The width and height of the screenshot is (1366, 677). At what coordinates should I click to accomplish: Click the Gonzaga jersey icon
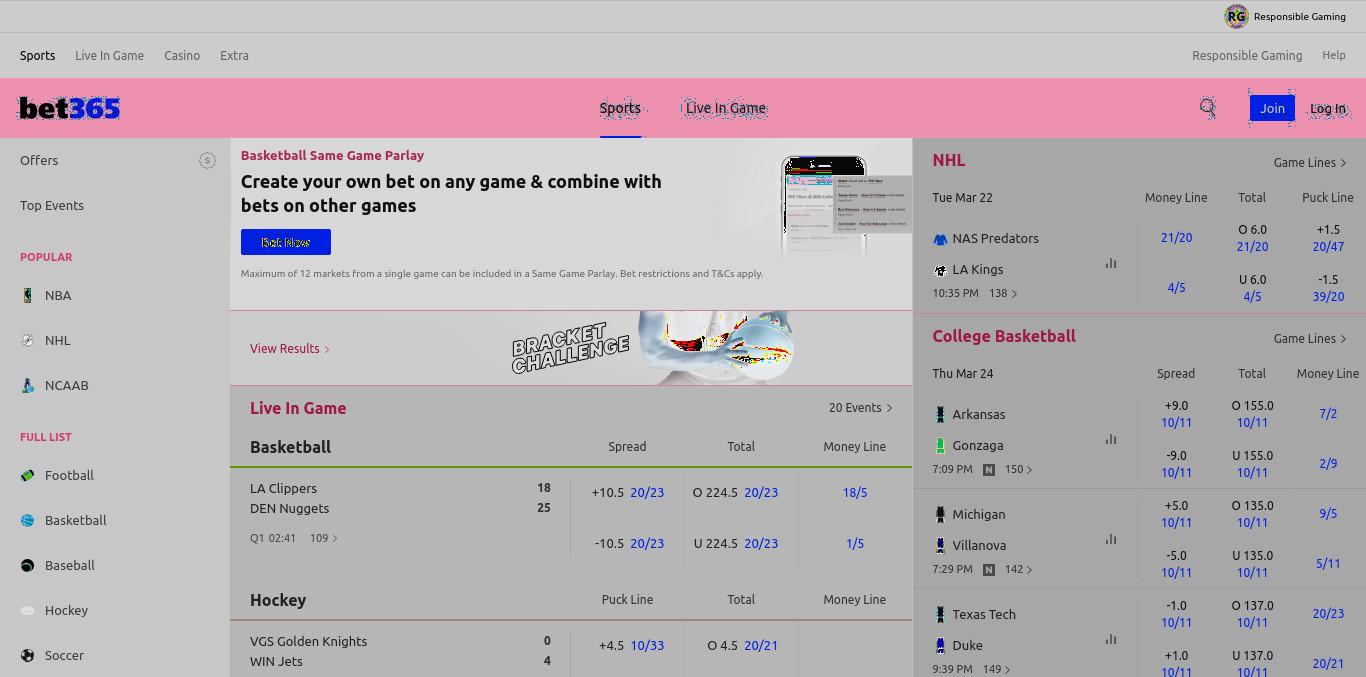point(940,445)
